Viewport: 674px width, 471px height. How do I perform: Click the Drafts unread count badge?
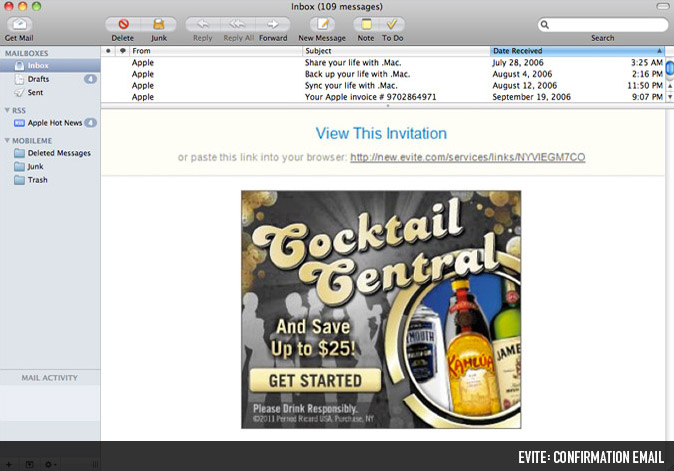(x=90, y=79)
